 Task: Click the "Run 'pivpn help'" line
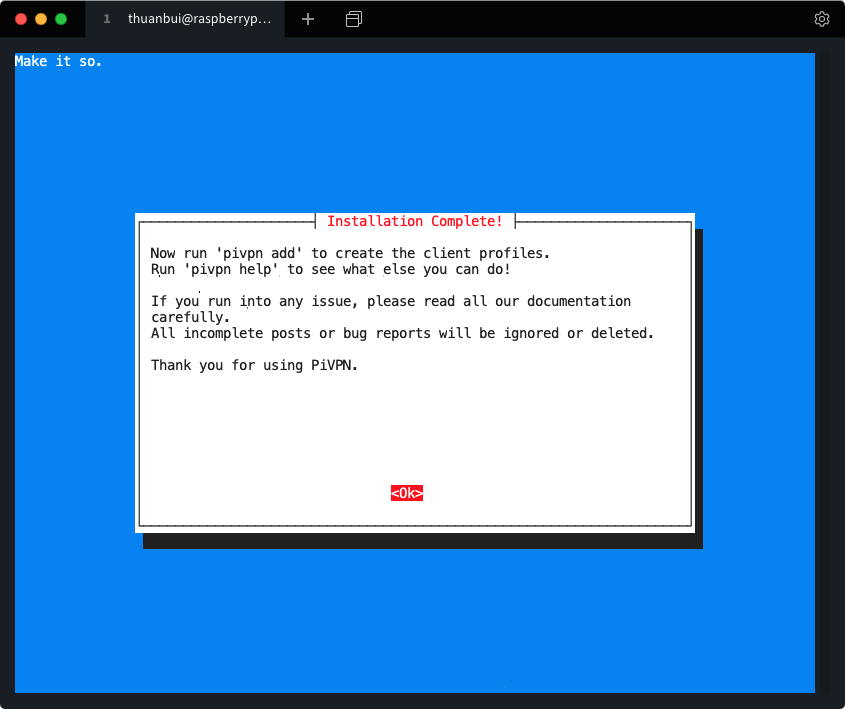pos(330,270)
